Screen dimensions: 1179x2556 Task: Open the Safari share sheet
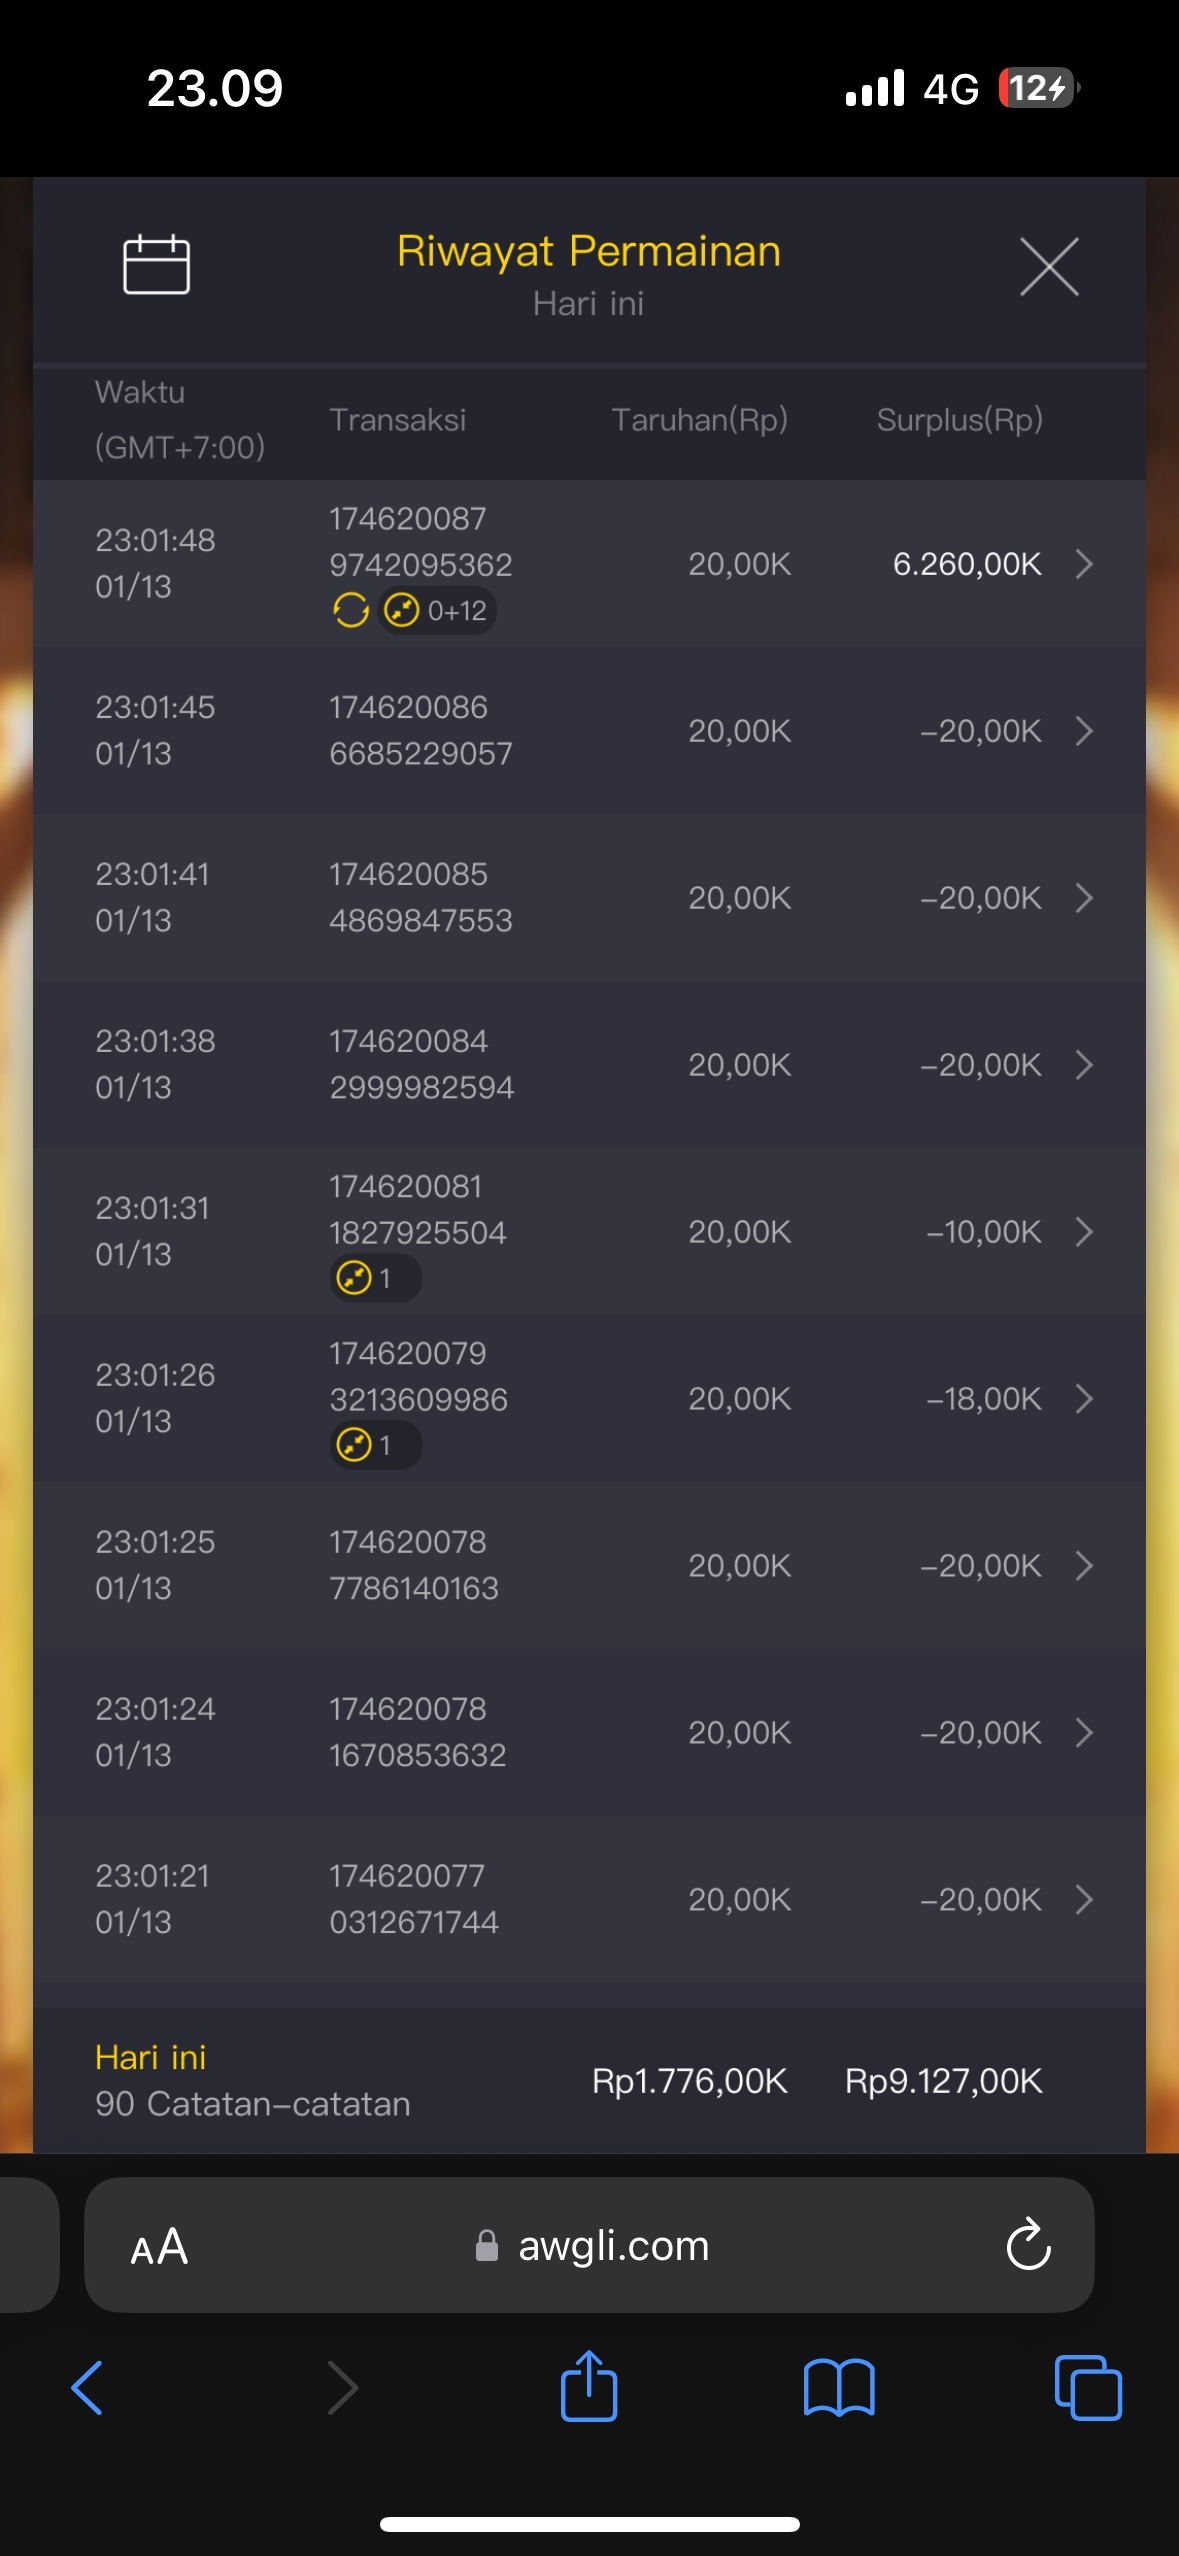coord(589,2386)
